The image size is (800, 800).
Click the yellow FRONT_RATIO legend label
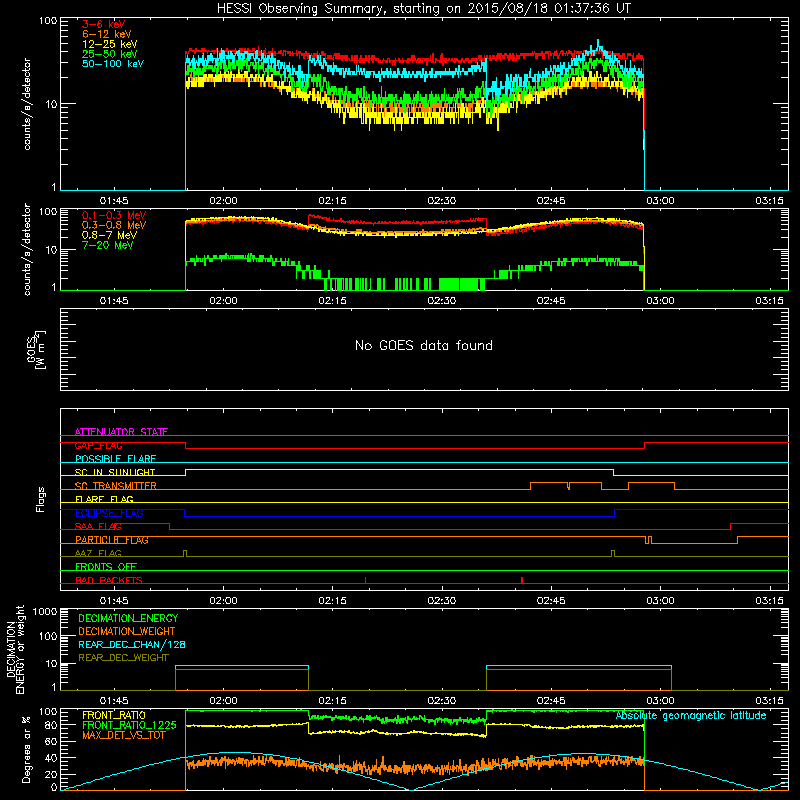tap(114, 716)
